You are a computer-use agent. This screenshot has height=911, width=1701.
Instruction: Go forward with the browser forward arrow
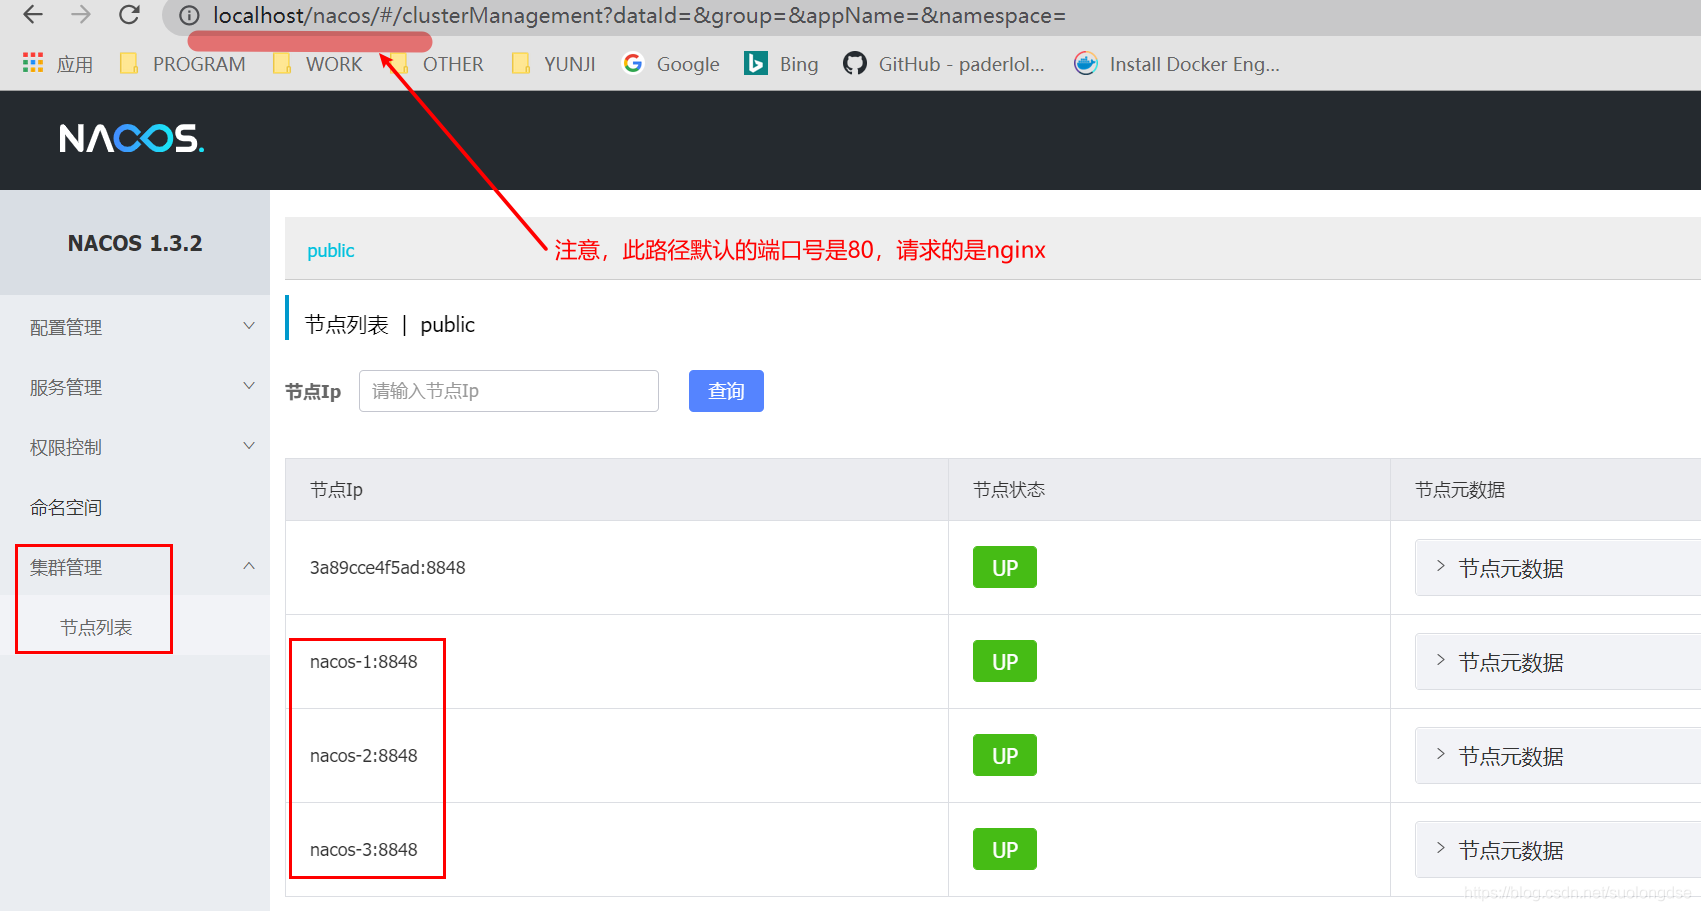[81, 15]
